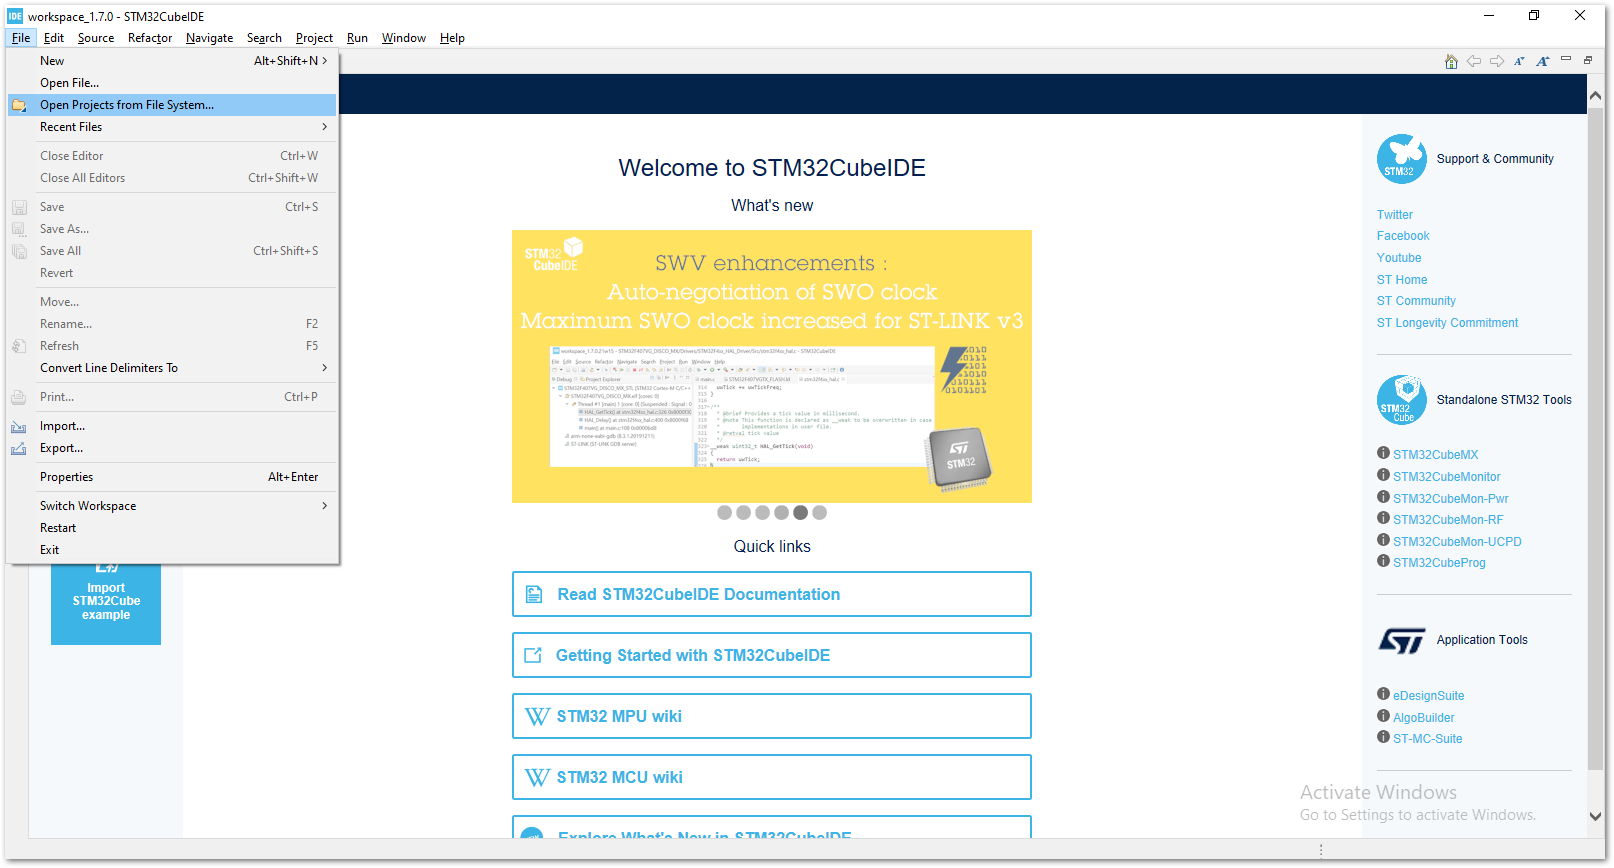Viewport: 1614px width, 868px height.
Task: Click info icon beside STM32CubeMonitor
Action: point(1383,475)
